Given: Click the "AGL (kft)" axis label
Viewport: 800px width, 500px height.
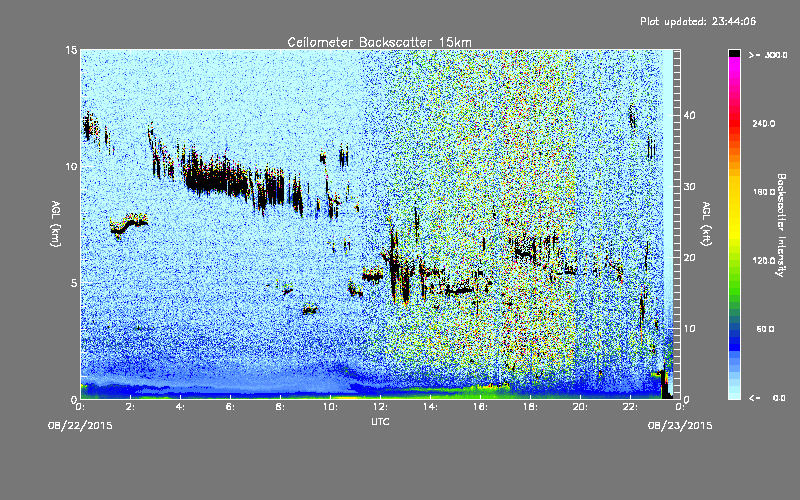Looking at the screenshot, I should pyautogui.click(x=706, y=223).
